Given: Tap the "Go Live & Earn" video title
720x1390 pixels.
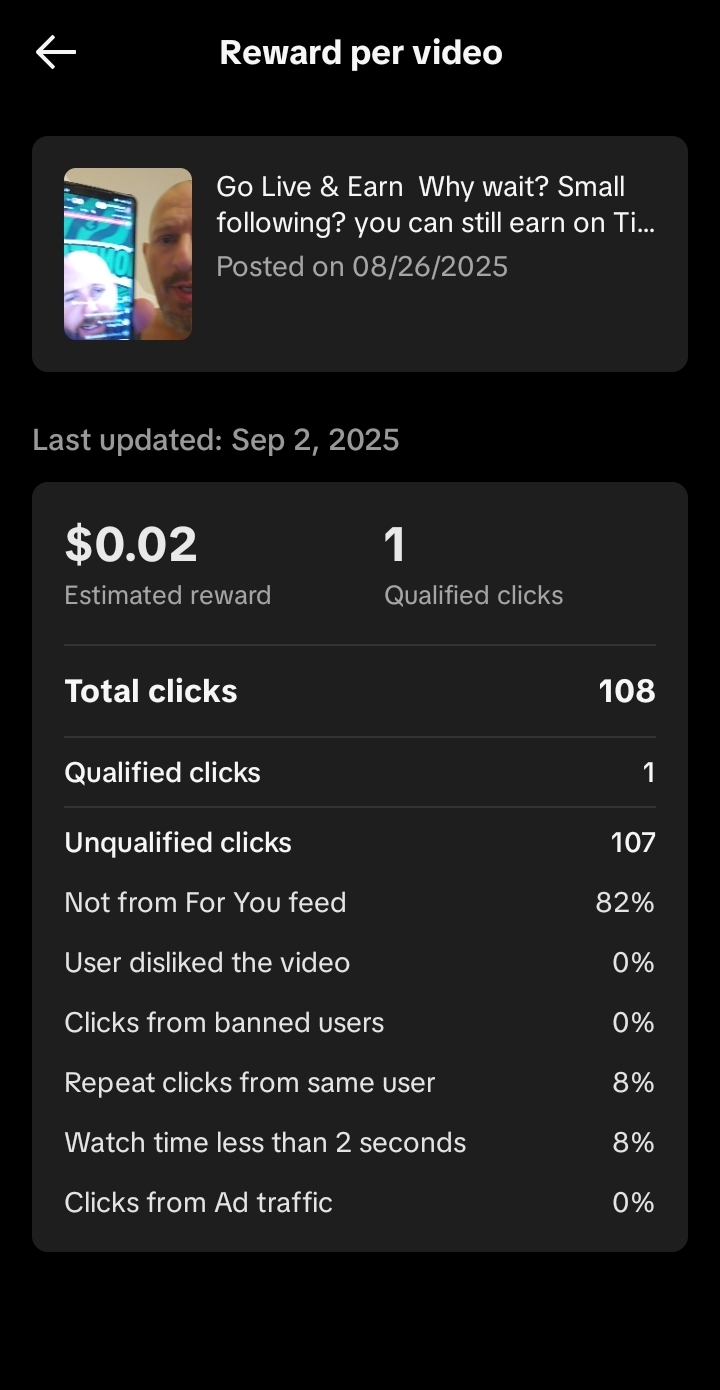Looking at the screenshot, I should (x=435, y=205).
